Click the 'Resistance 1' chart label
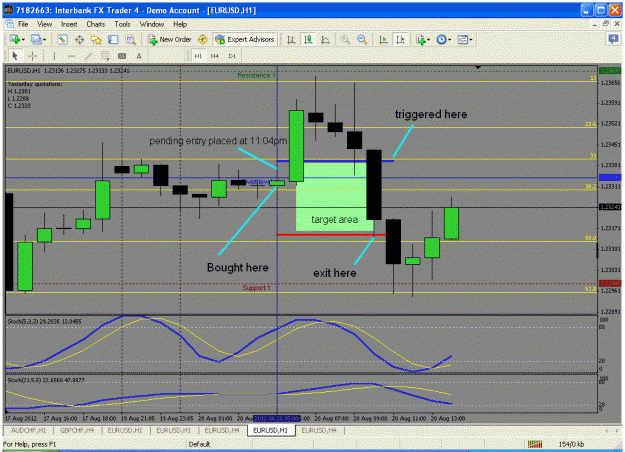Screen dimensions: 625x452 coord(256,75)
